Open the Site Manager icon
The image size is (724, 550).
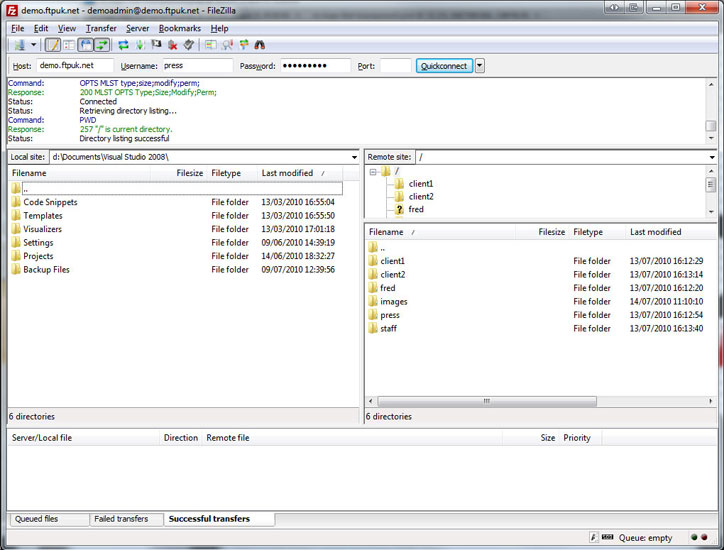(19, 45)
